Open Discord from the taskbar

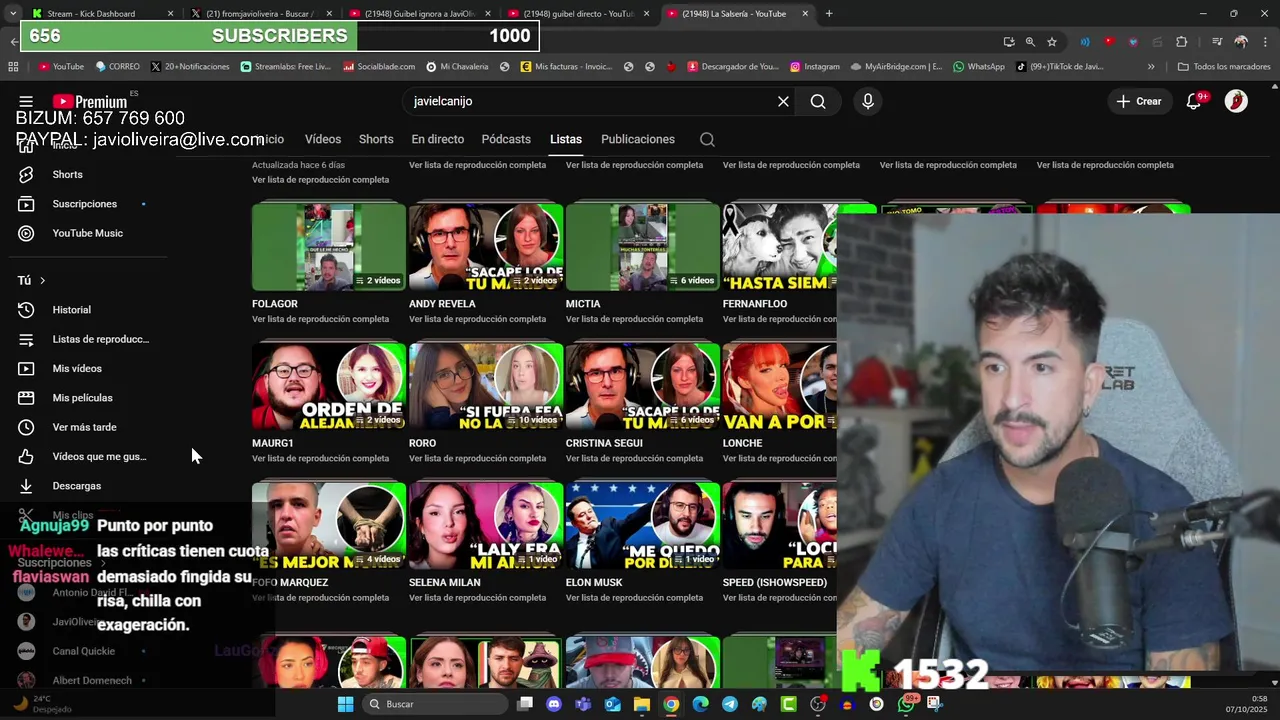(x=554, y=704)
